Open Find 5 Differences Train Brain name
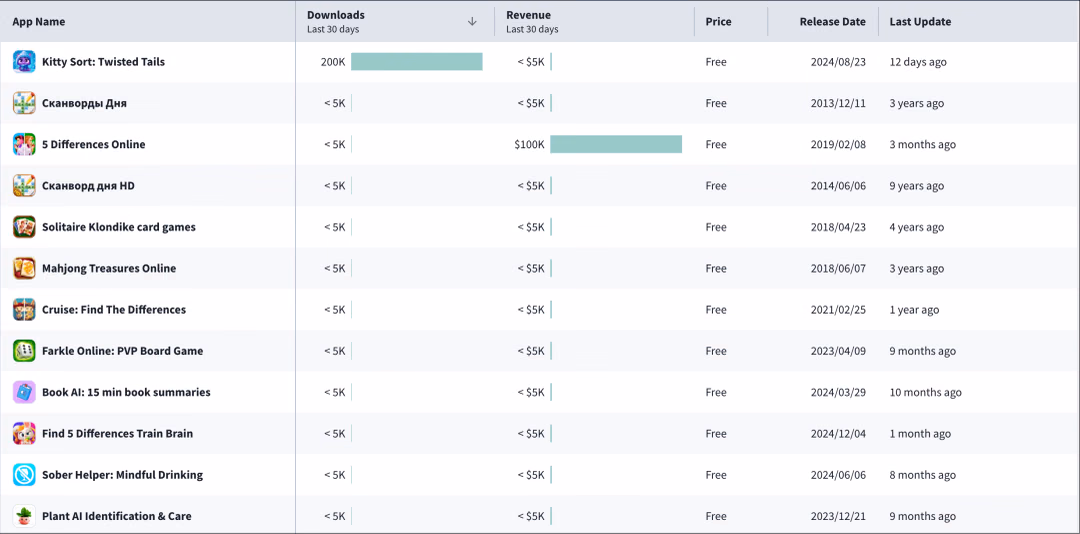The height and width of the screenshot is (534, 1080). click(117, 434)
